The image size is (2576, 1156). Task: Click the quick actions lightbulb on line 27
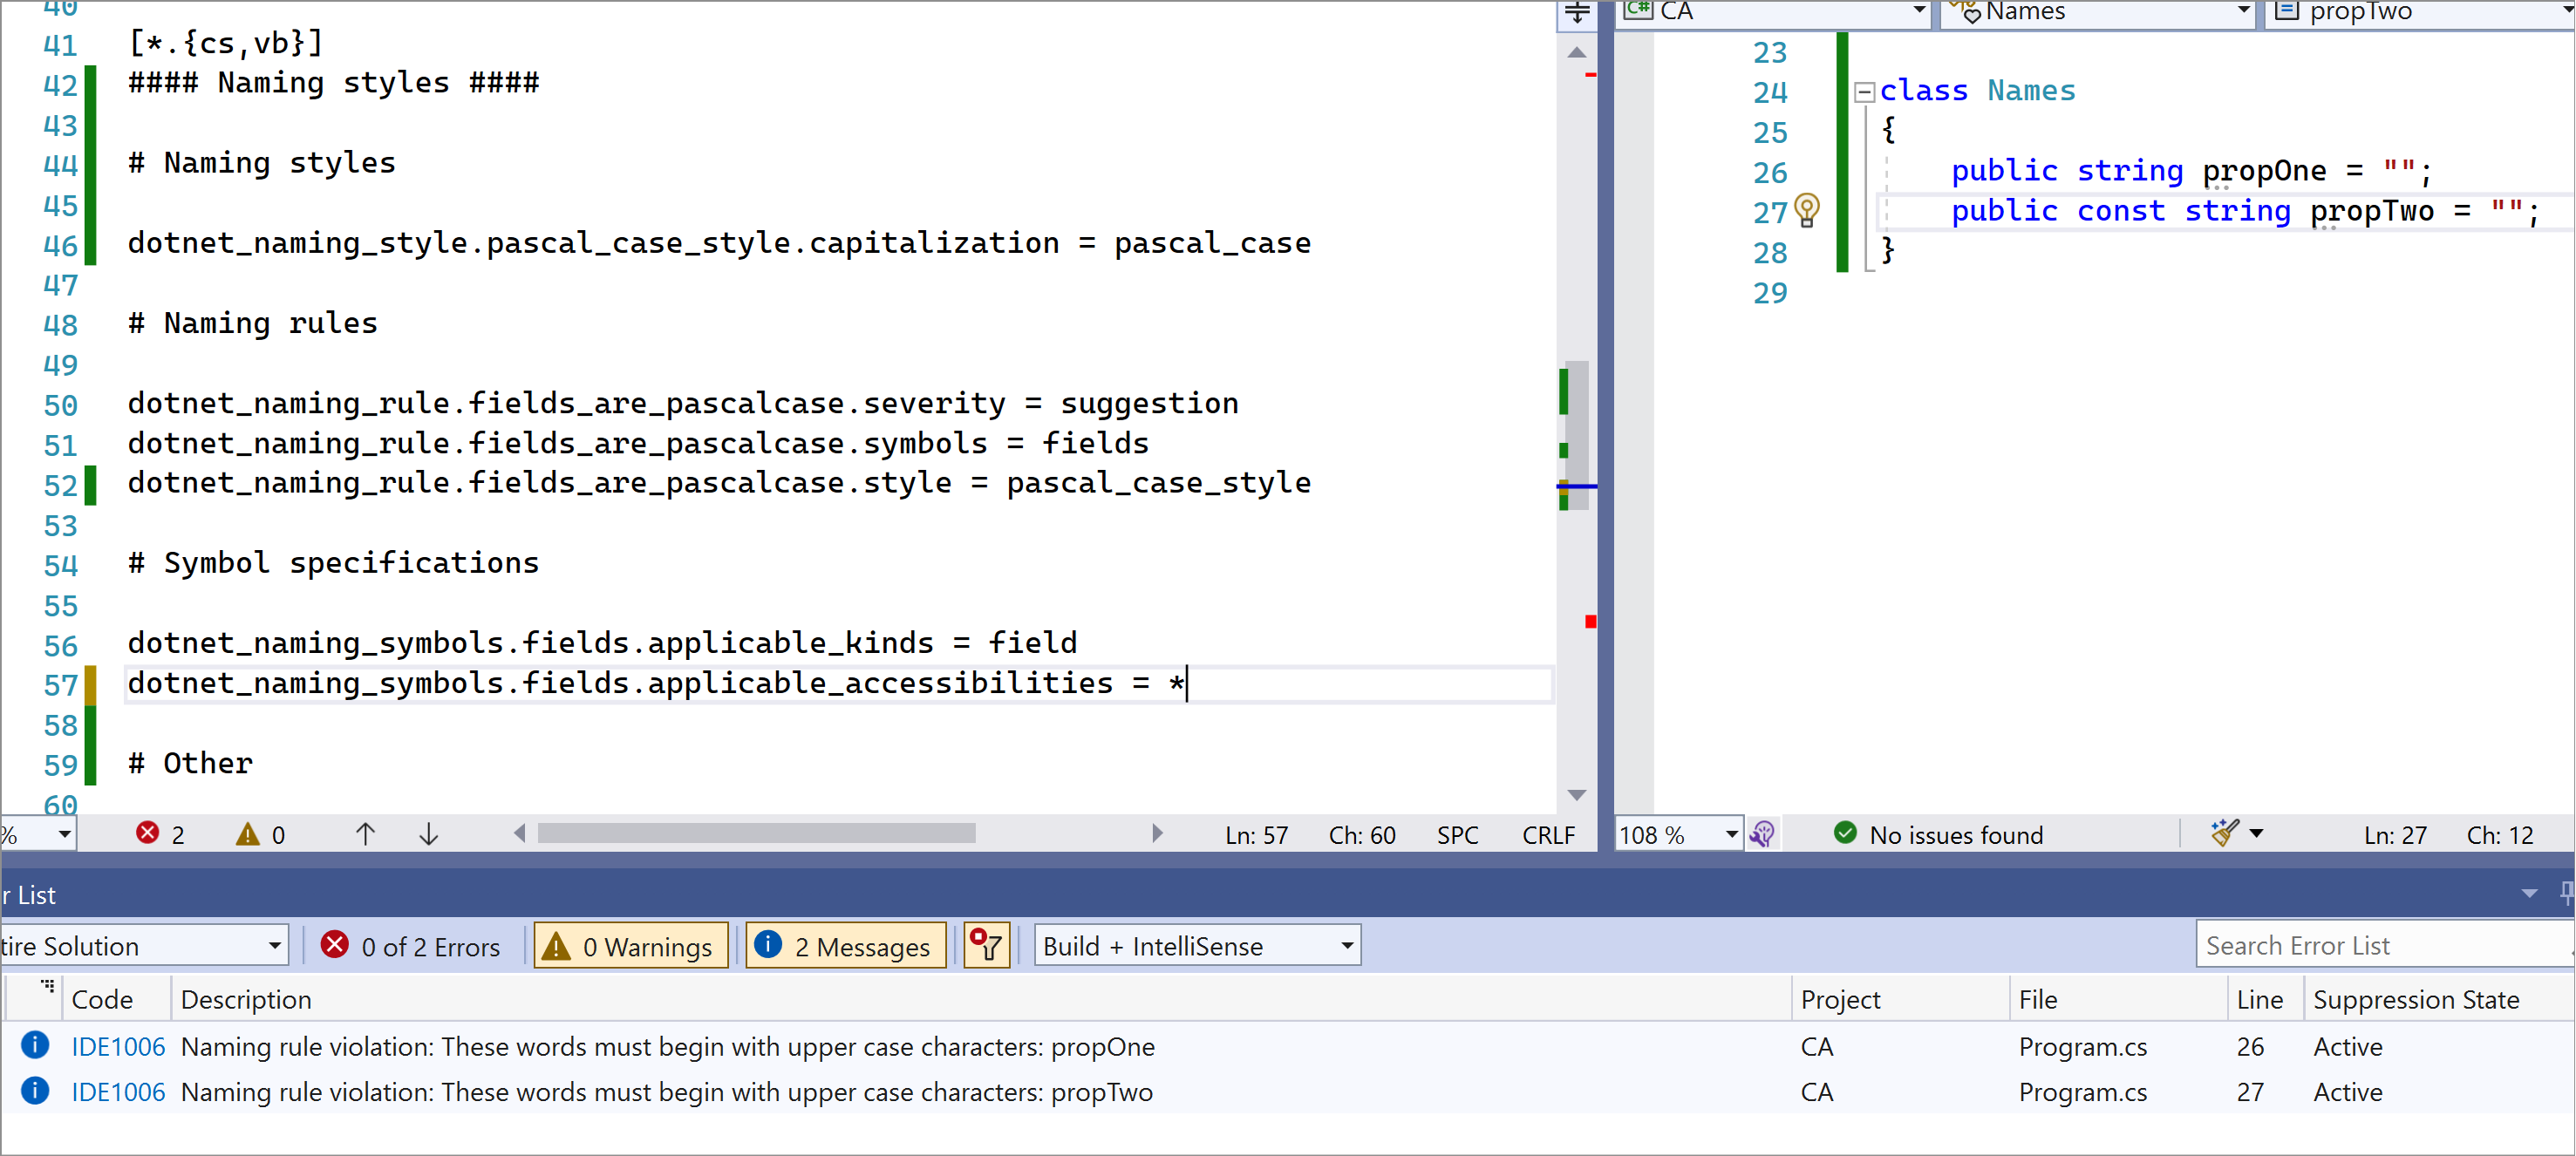[x=1806, y=211]
